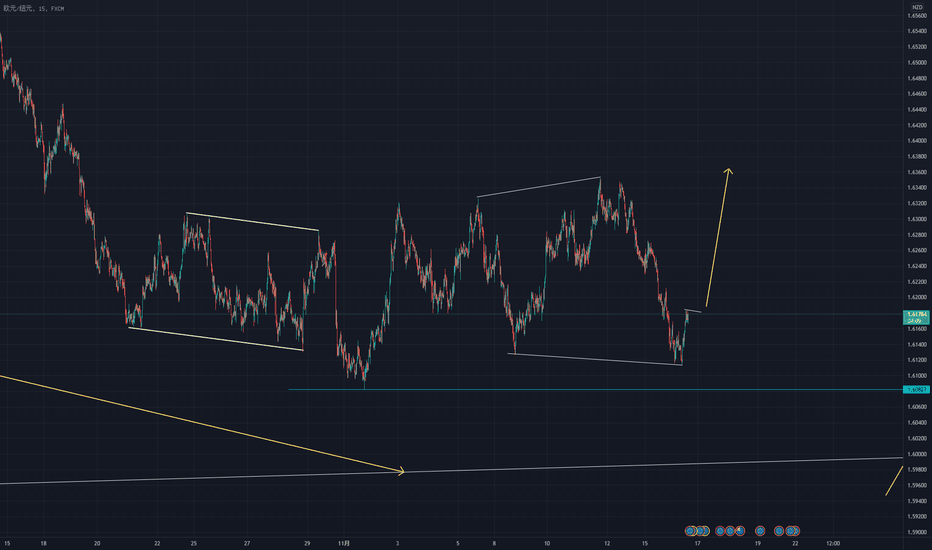Click the date 3 on time axis
Viewport: 932px width, 550px height.
click(x=397, y=543)
